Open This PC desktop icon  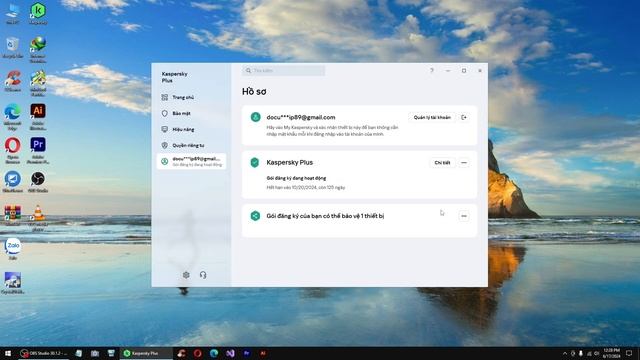(13, 13)
